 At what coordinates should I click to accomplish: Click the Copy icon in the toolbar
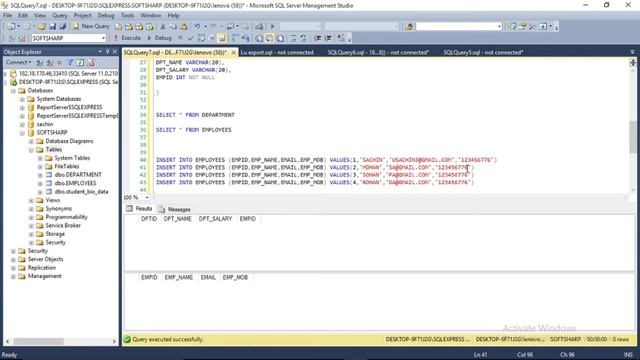tap(173, 26)
